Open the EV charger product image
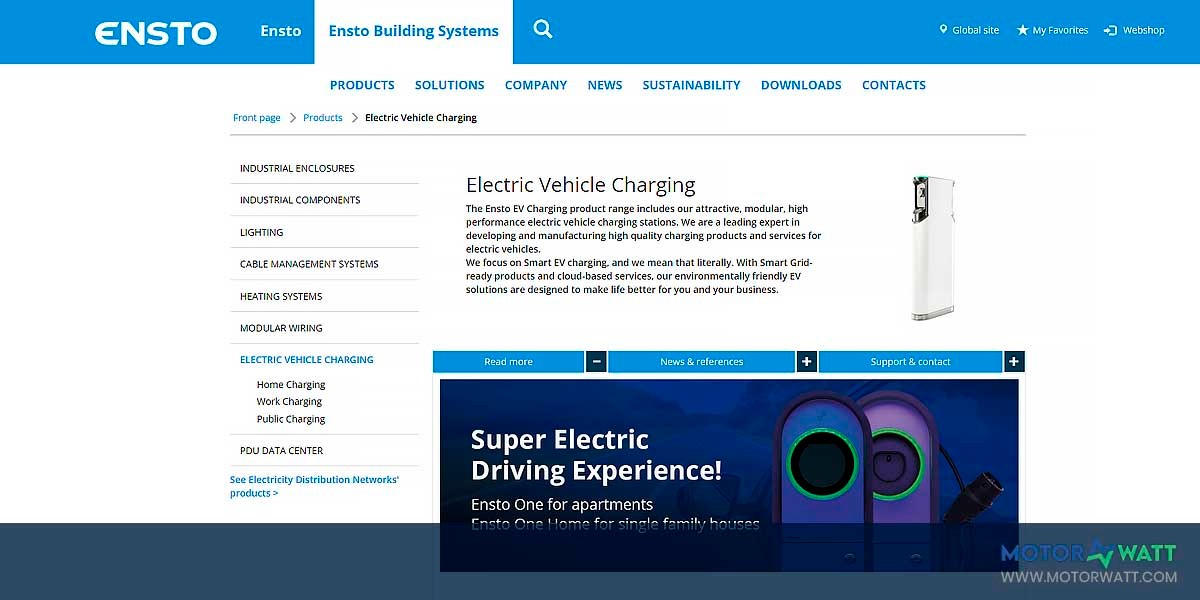 pos(934,245)
